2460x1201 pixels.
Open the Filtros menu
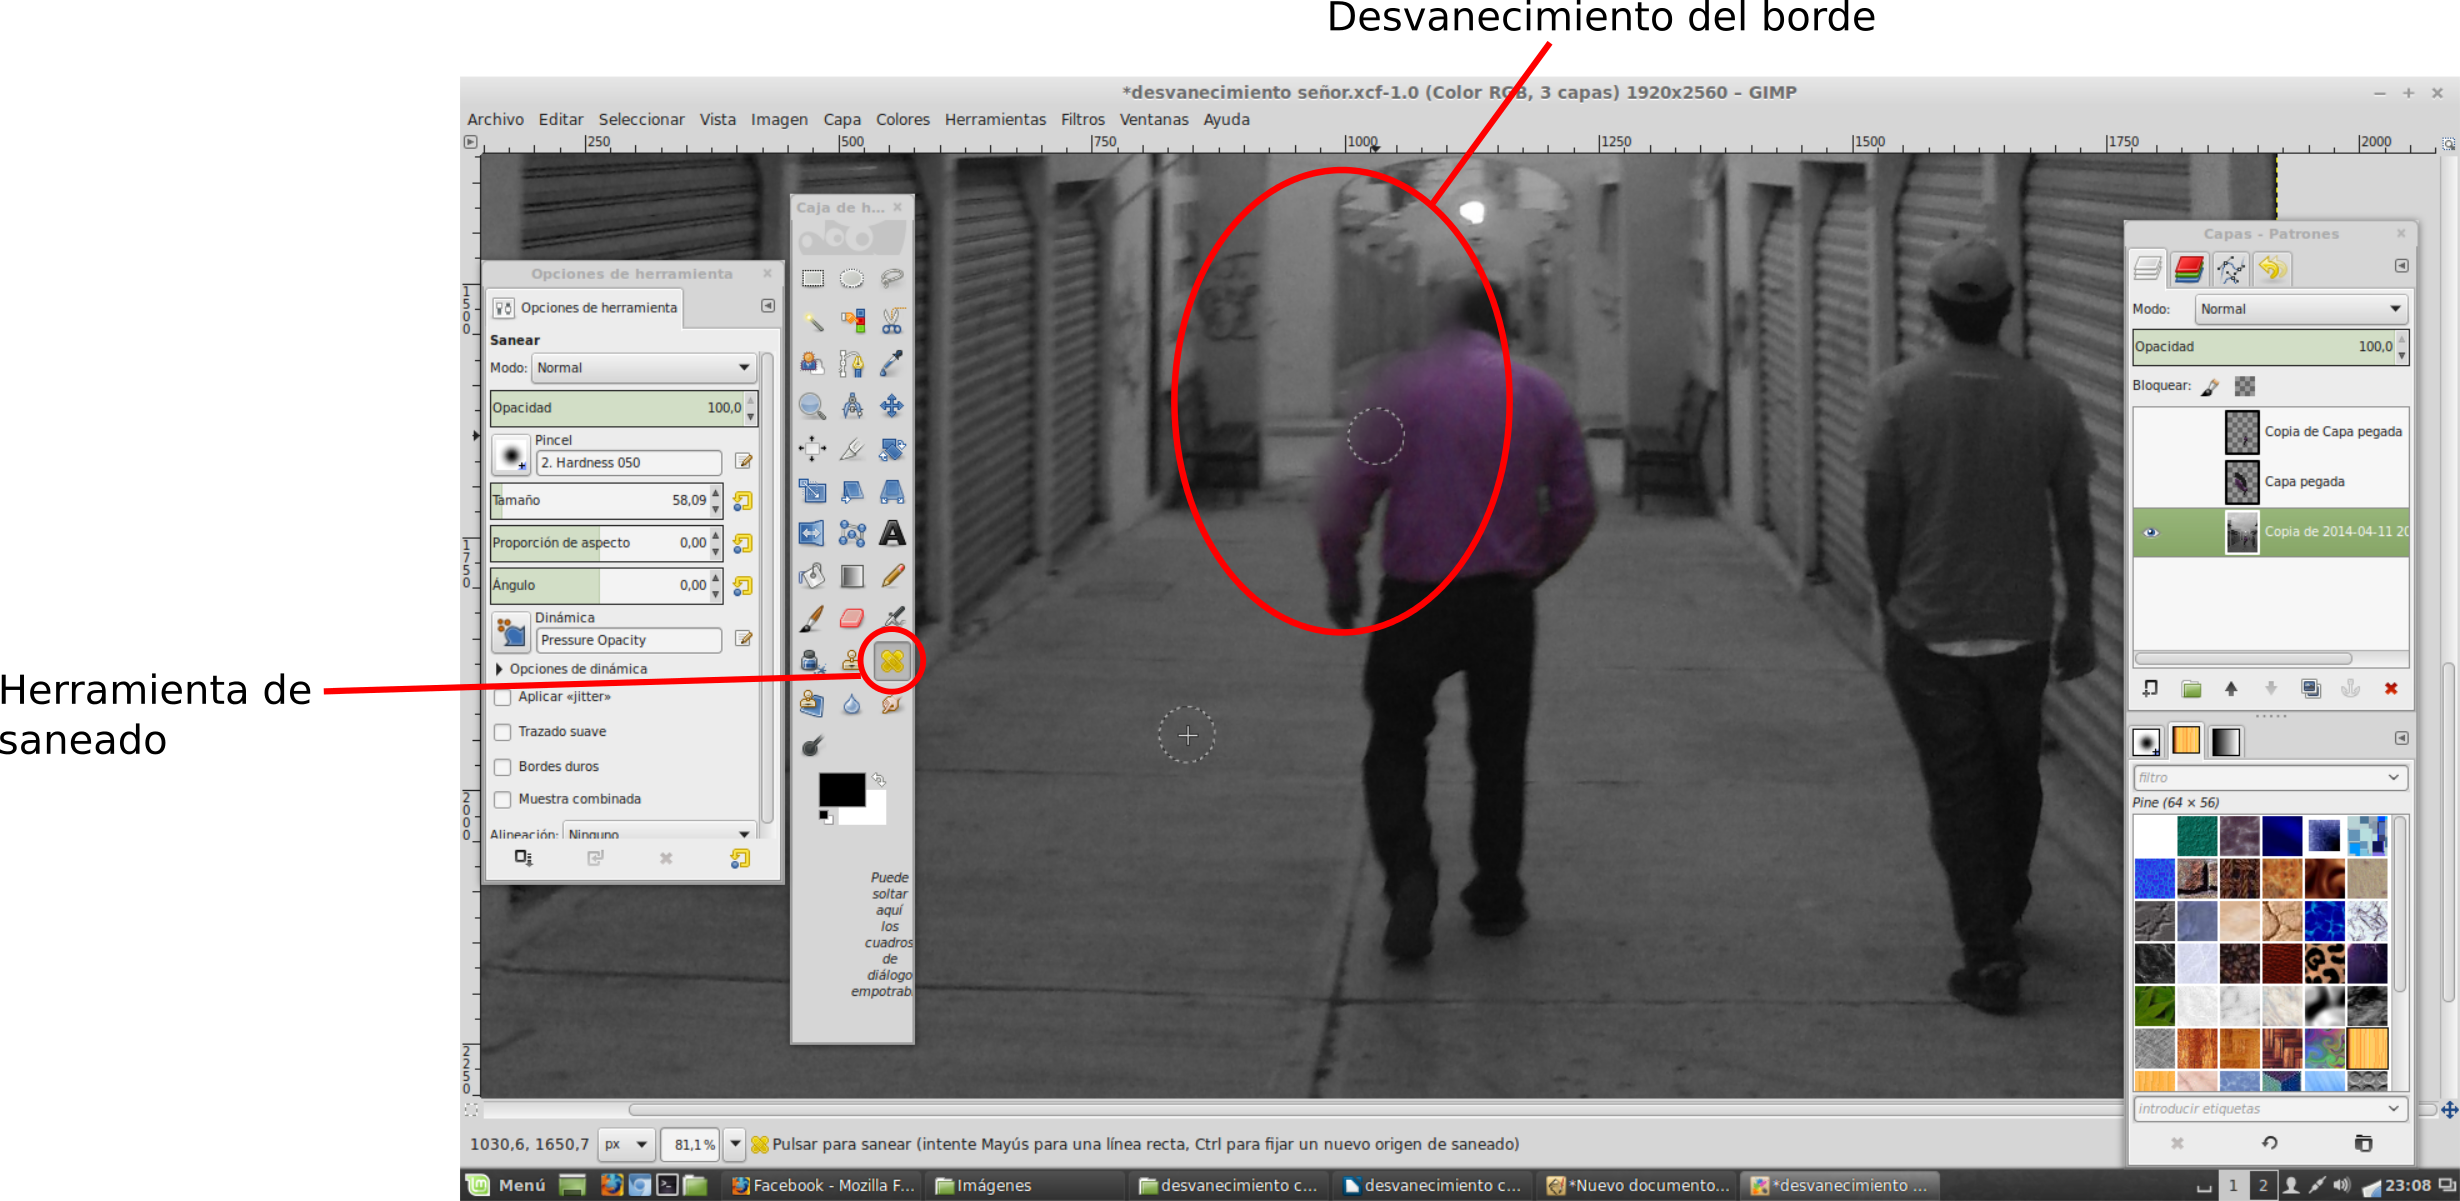point(1083,119)
